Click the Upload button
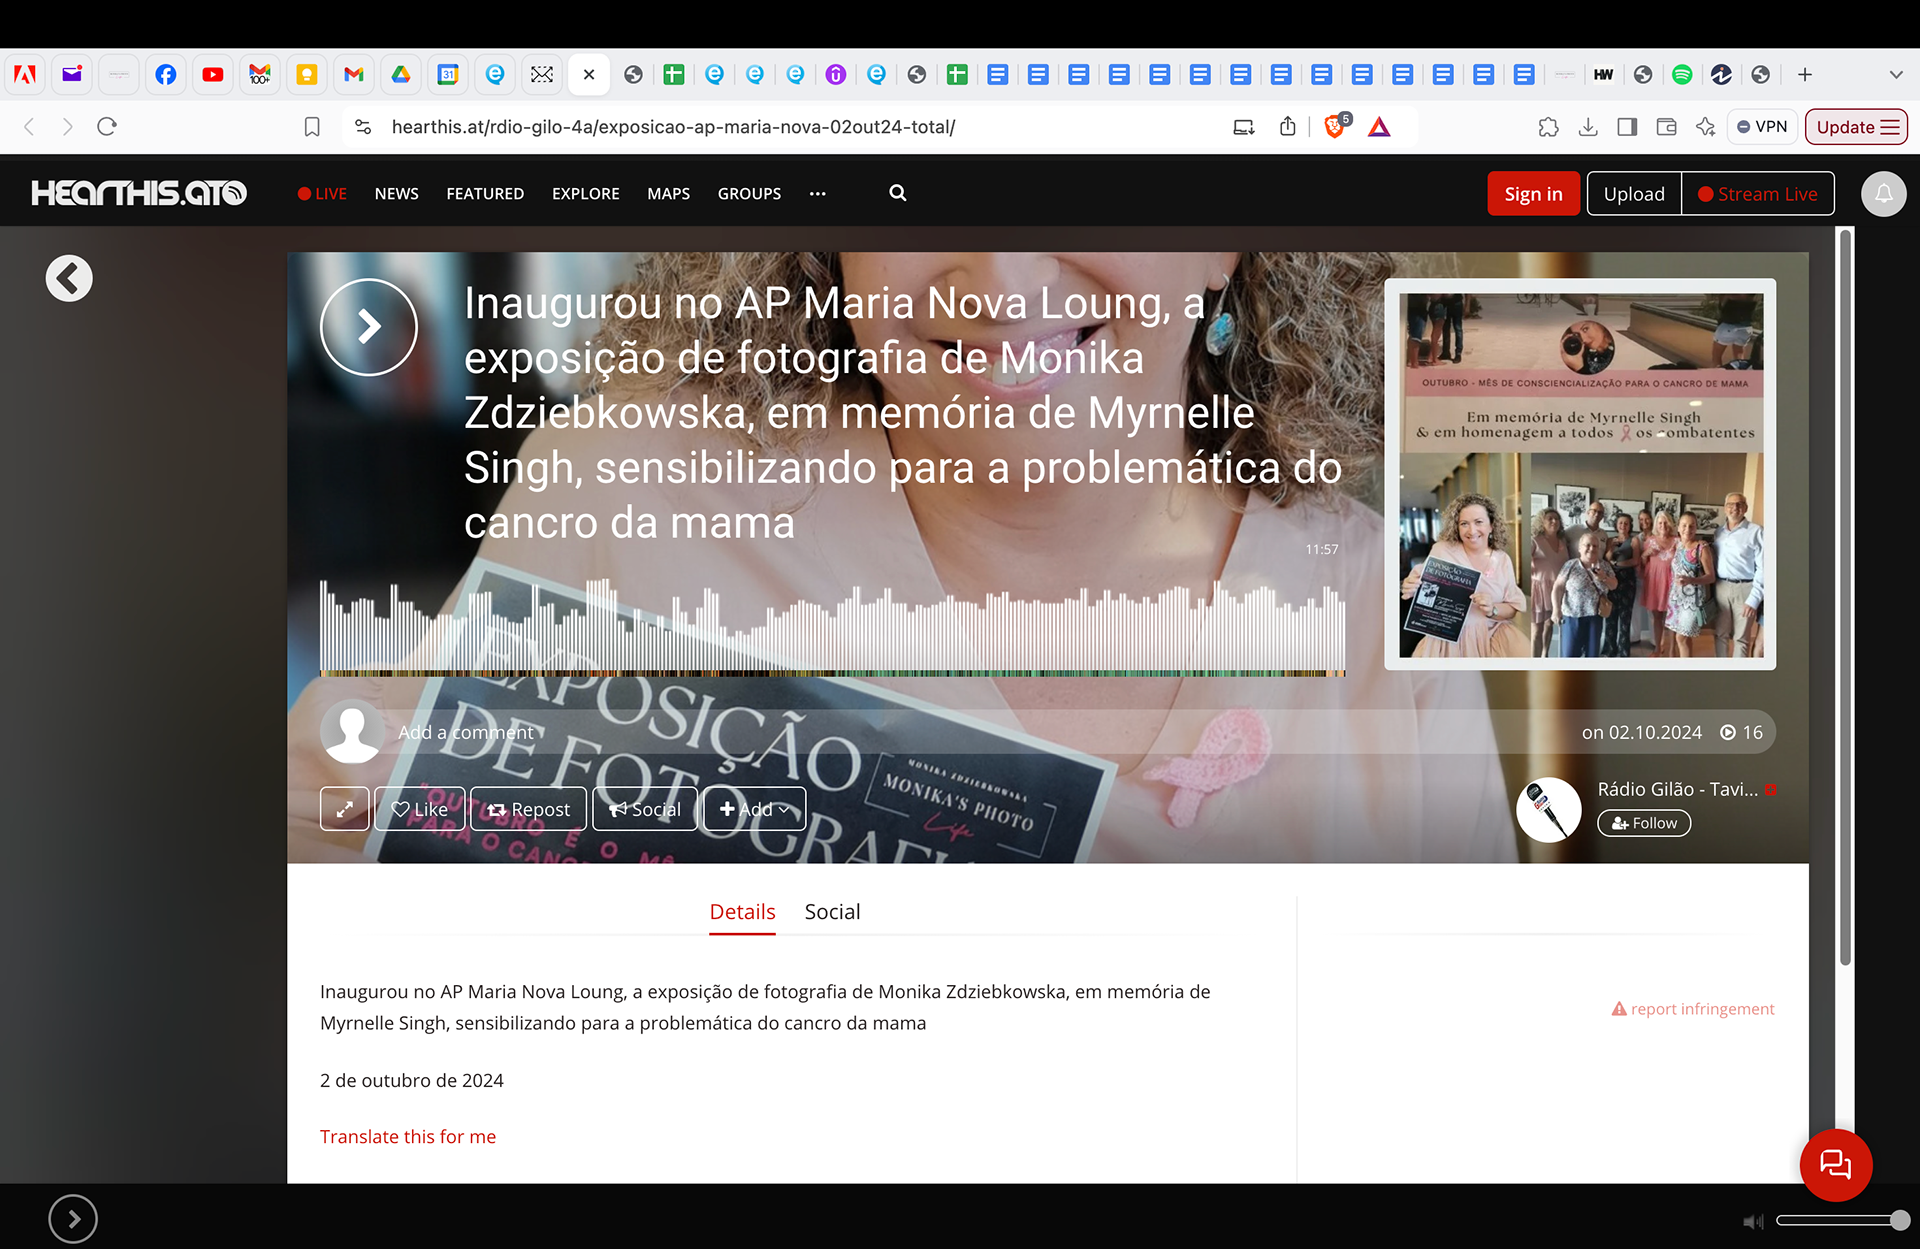 click(1634, 194)
